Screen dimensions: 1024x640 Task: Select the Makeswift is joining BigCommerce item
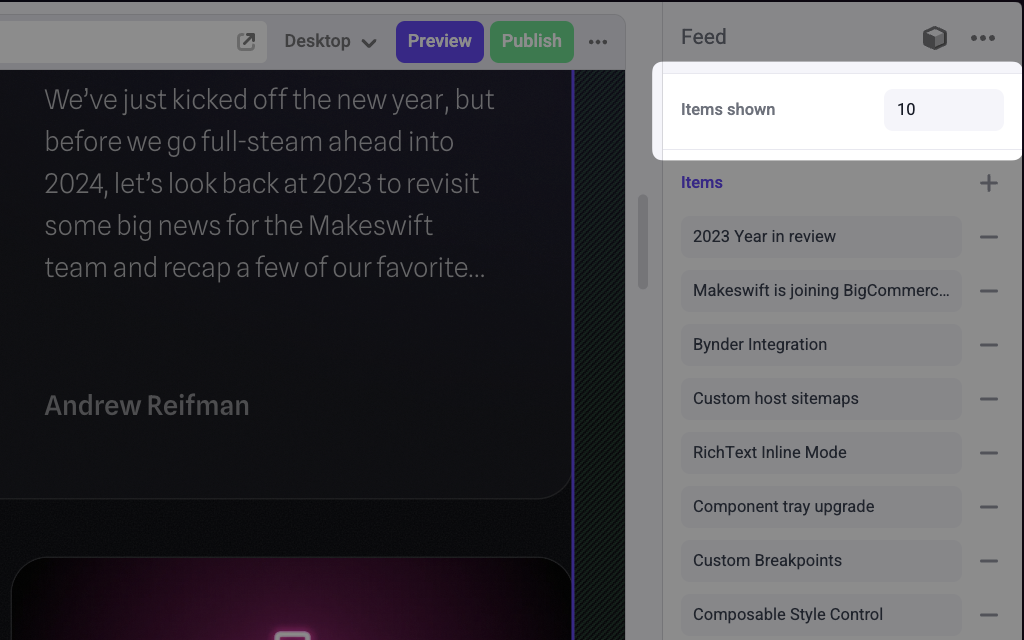coord(821,291)
